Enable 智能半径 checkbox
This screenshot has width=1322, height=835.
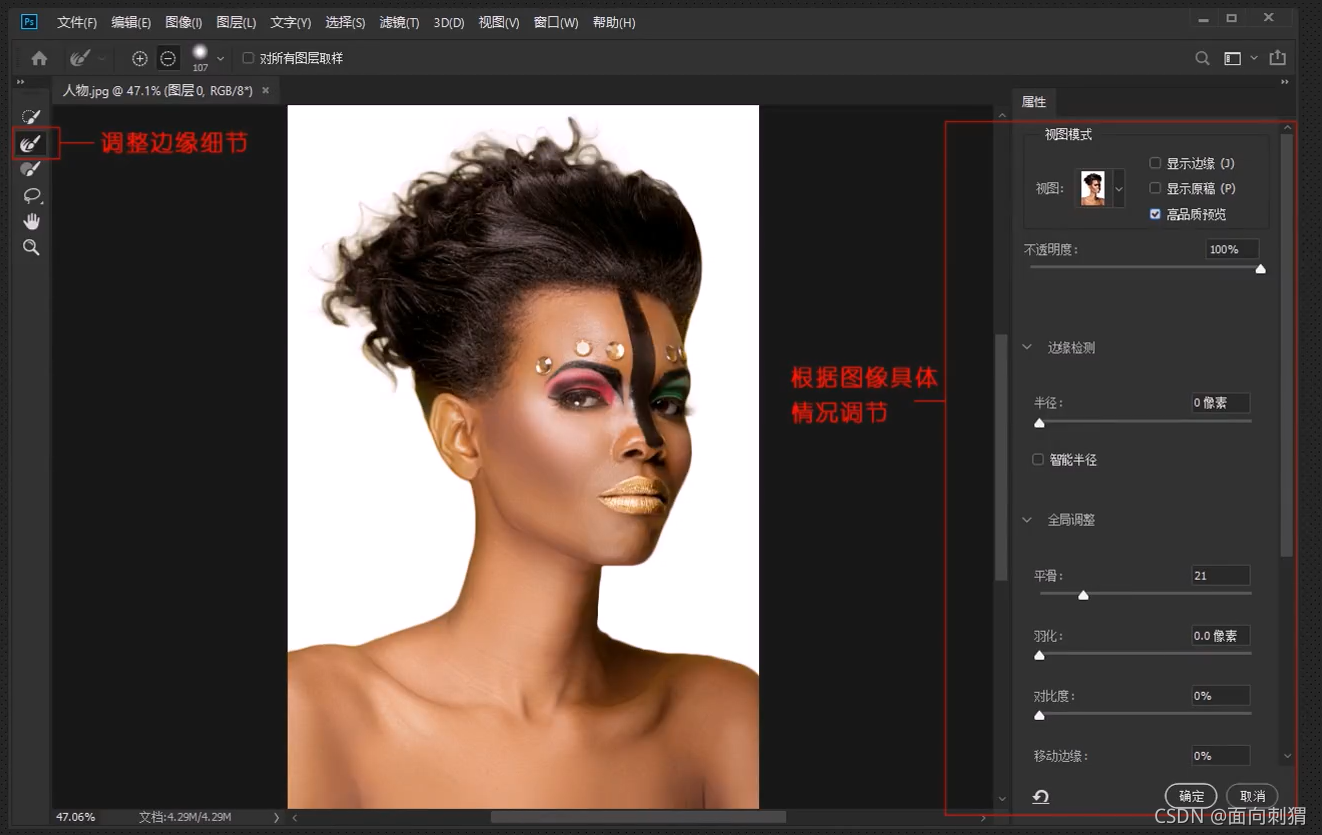[1038, 459]
